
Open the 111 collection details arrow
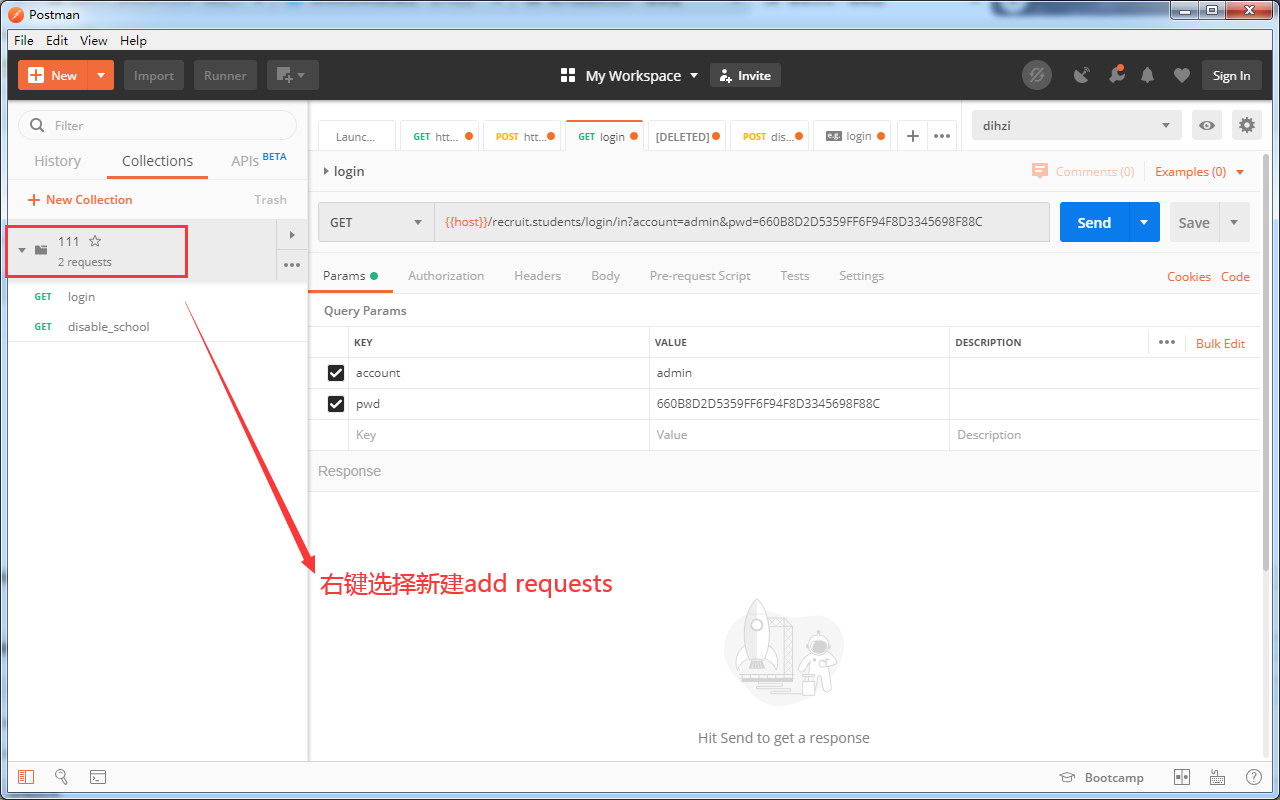click(x=292, y=235)
